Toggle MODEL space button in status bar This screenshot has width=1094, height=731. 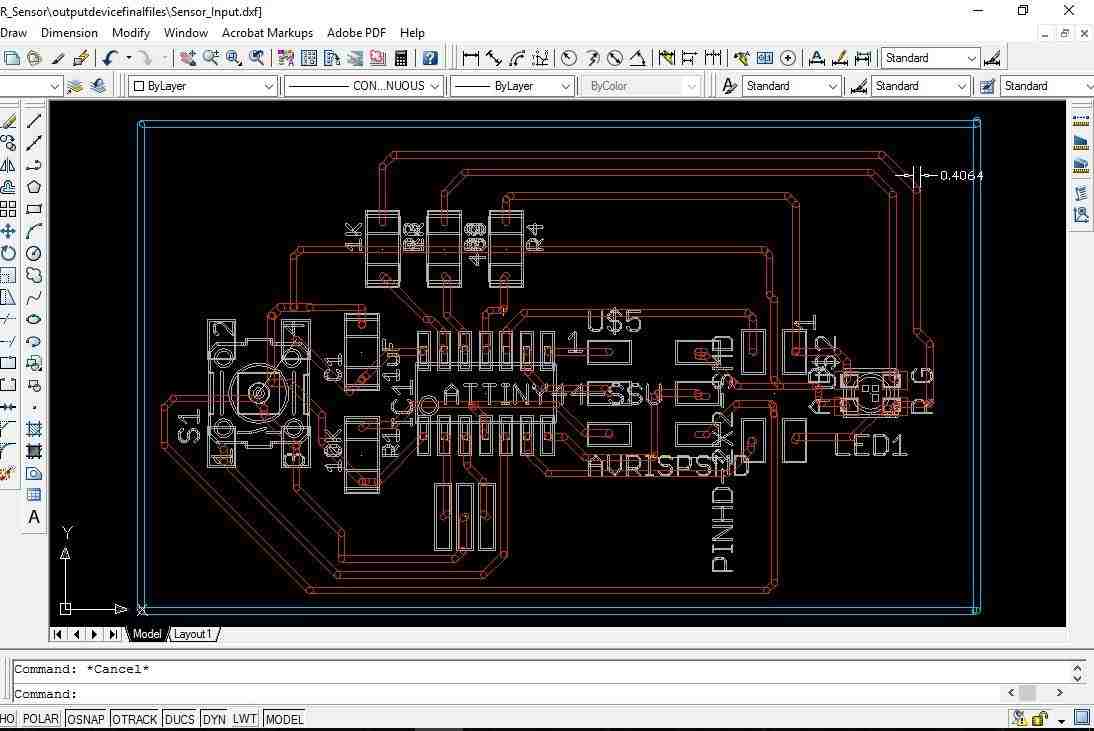pos(284,719)
